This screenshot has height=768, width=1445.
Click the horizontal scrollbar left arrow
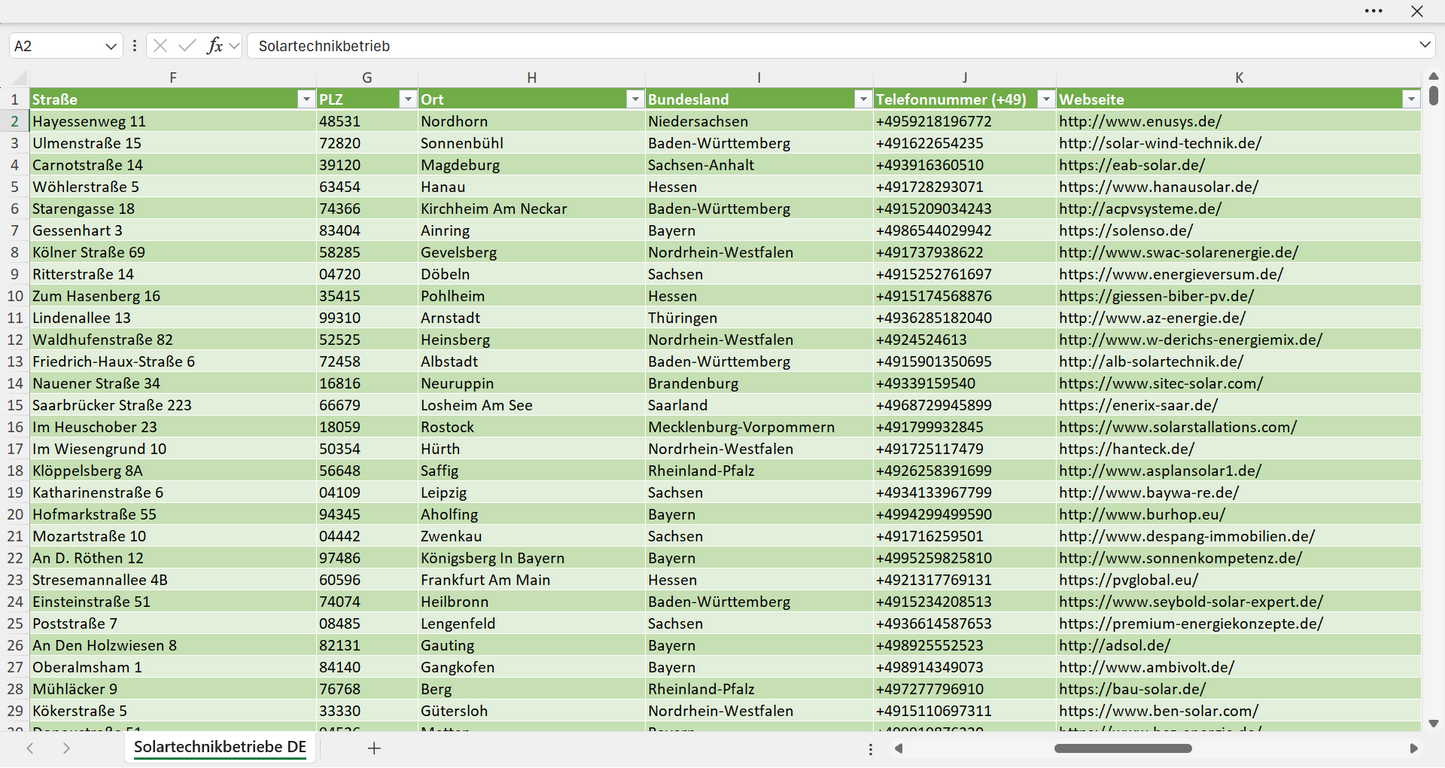click(x=899, y=748)
